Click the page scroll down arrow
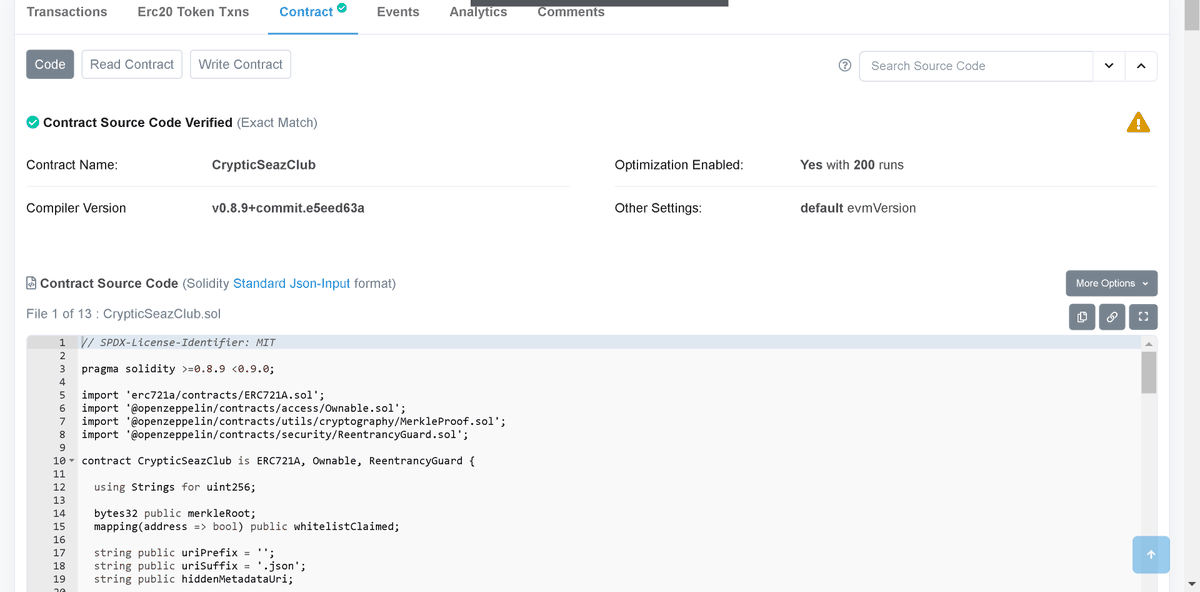Viewport: 1200px width, 592px height. 1190,583
